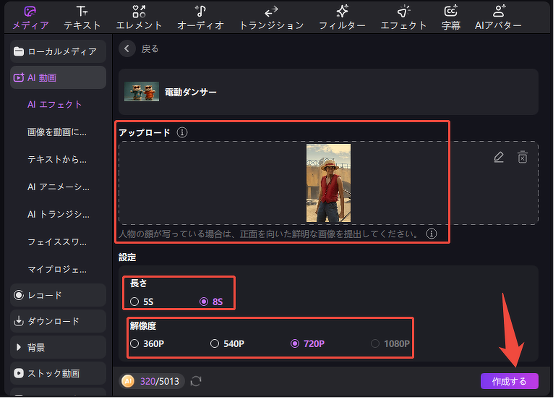The width and height of the screenshot is (554, 398).
Task: Open the オーディオ tab
Action: [x=200, y=18]
